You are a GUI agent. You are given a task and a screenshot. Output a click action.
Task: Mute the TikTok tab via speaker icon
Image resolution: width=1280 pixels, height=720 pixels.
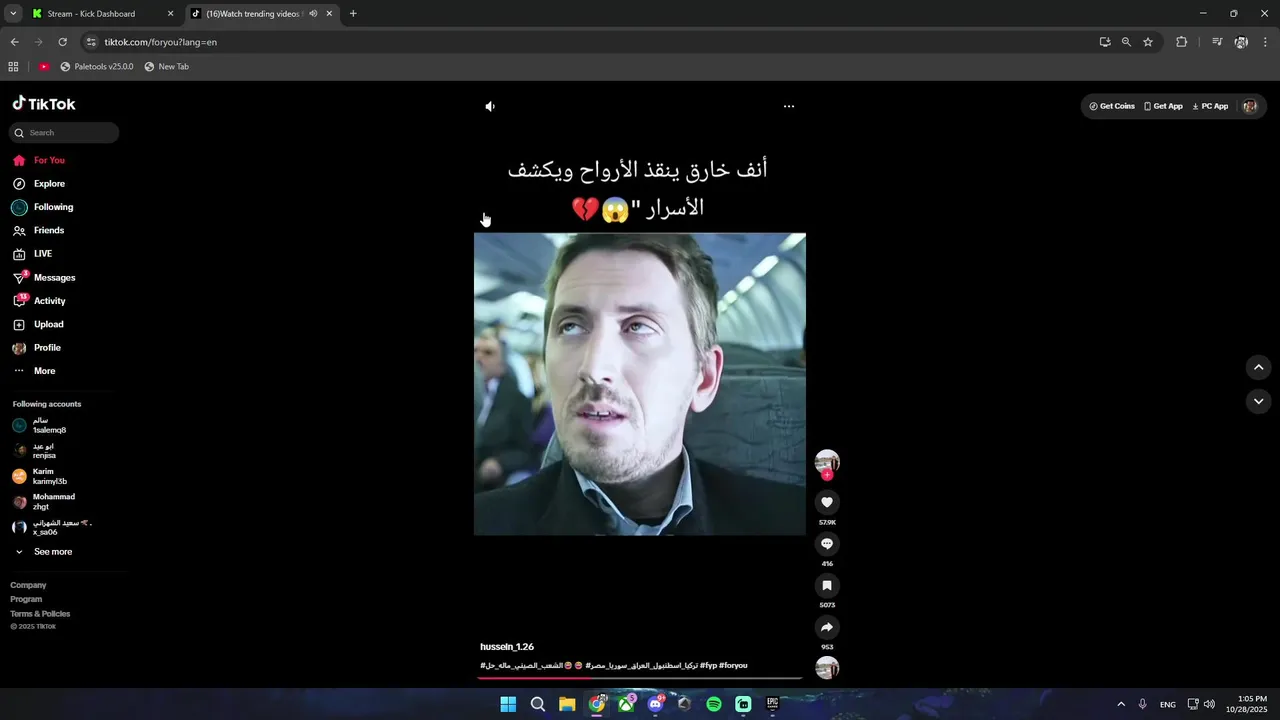pos(314,14)
